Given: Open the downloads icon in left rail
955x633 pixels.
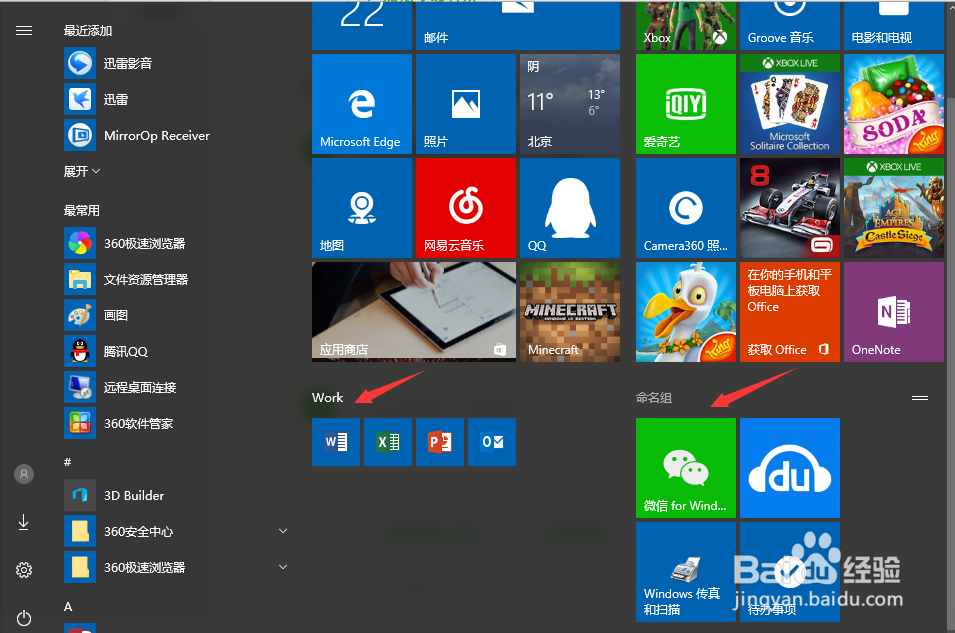Looking at the screenshot, I should tap(24, 522).
